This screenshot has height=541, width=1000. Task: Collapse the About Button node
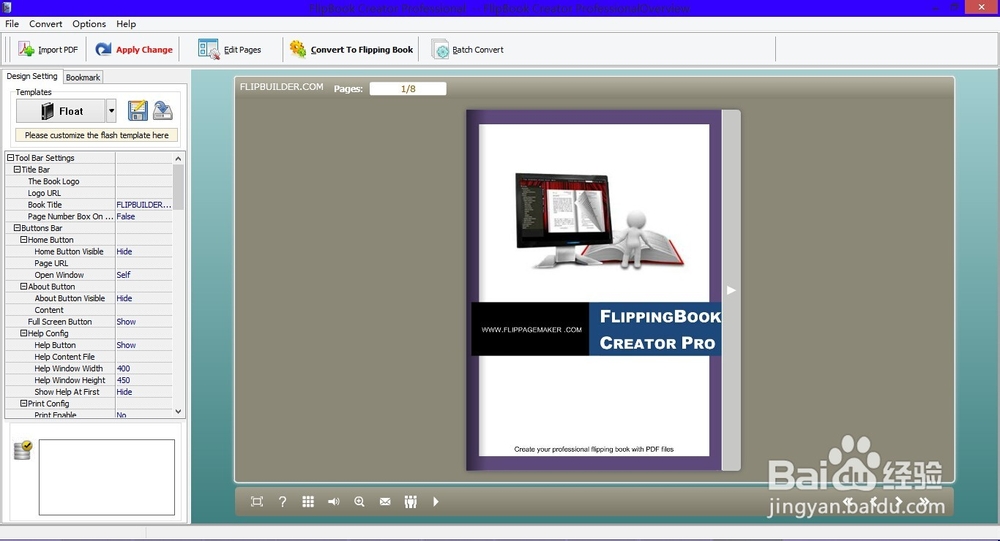coord(24,286)
